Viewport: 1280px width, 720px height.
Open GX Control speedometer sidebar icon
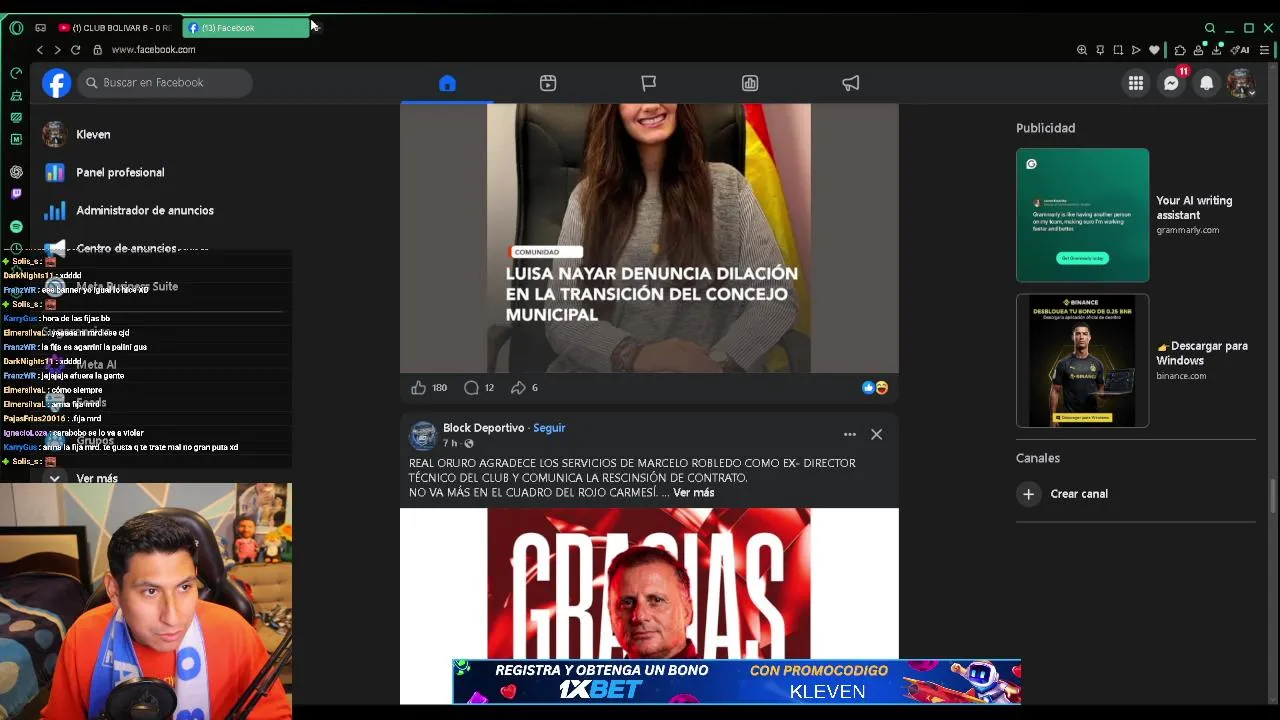pyautogui.click(x=16, y=73)
